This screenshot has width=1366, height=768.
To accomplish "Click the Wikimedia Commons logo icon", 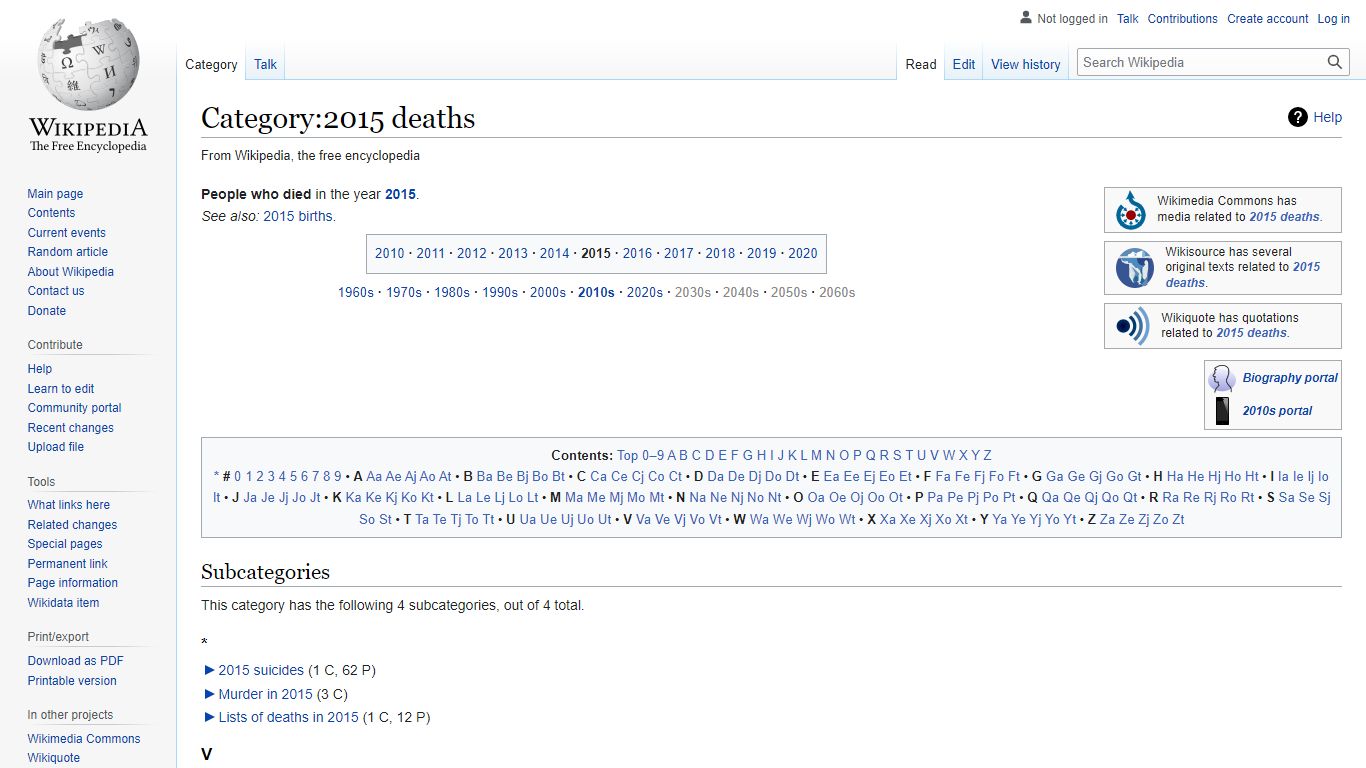I will pos(1131,210).
